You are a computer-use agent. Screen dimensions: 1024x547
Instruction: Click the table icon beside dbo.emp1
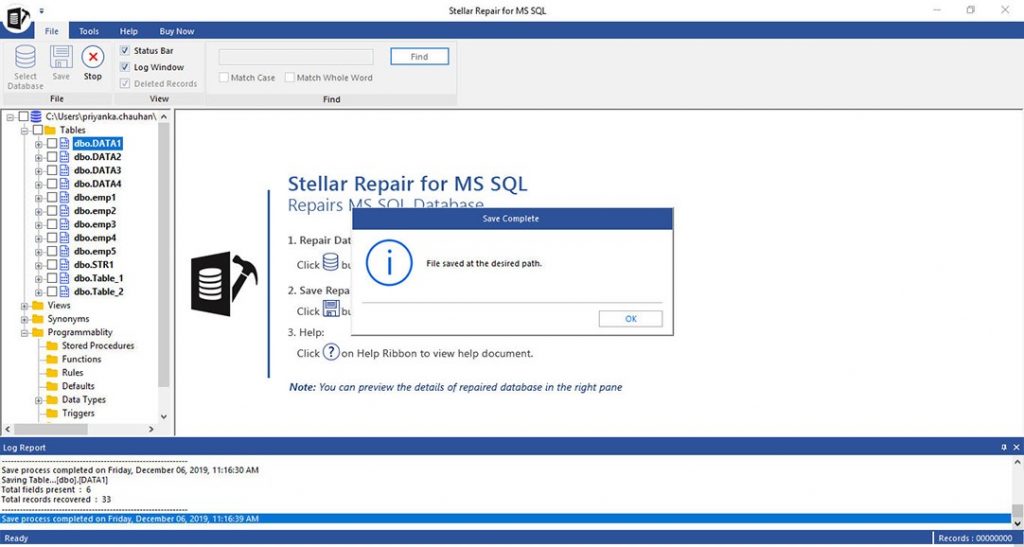click(x=65, y=198)
